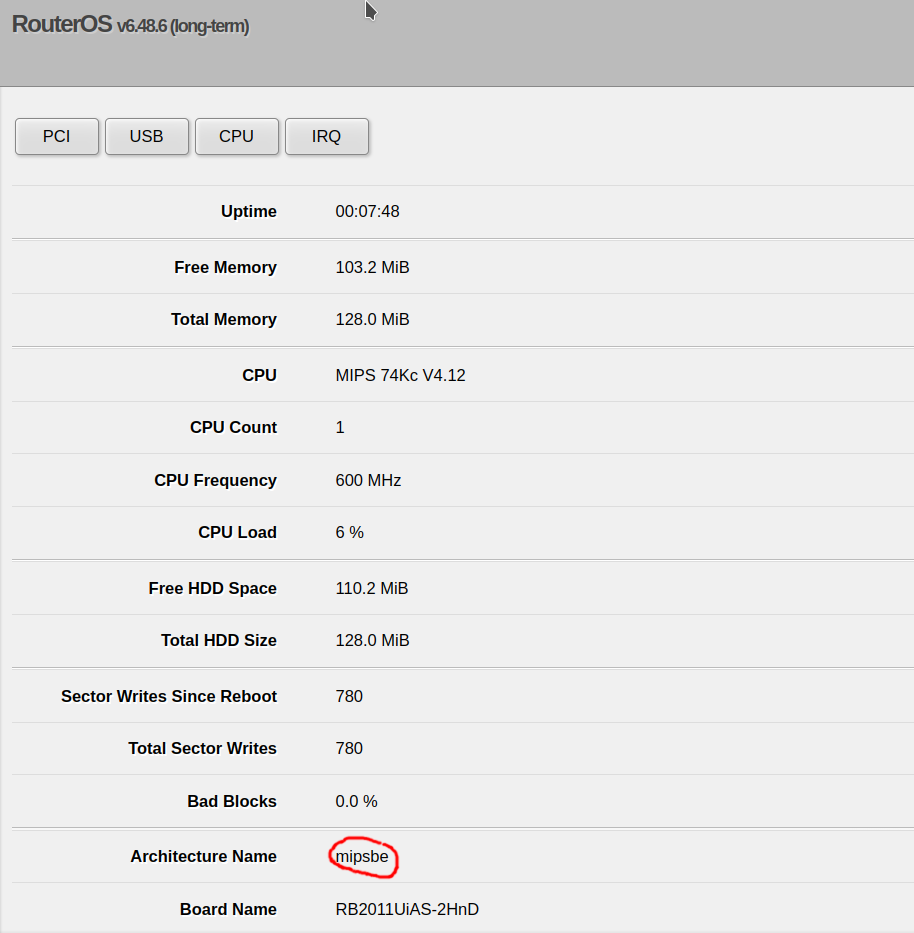Image resolution: width=914 pixels, height=933 pixels.
Task: Click the Sector Writes Since Reboot label
Action: point(169,696)
